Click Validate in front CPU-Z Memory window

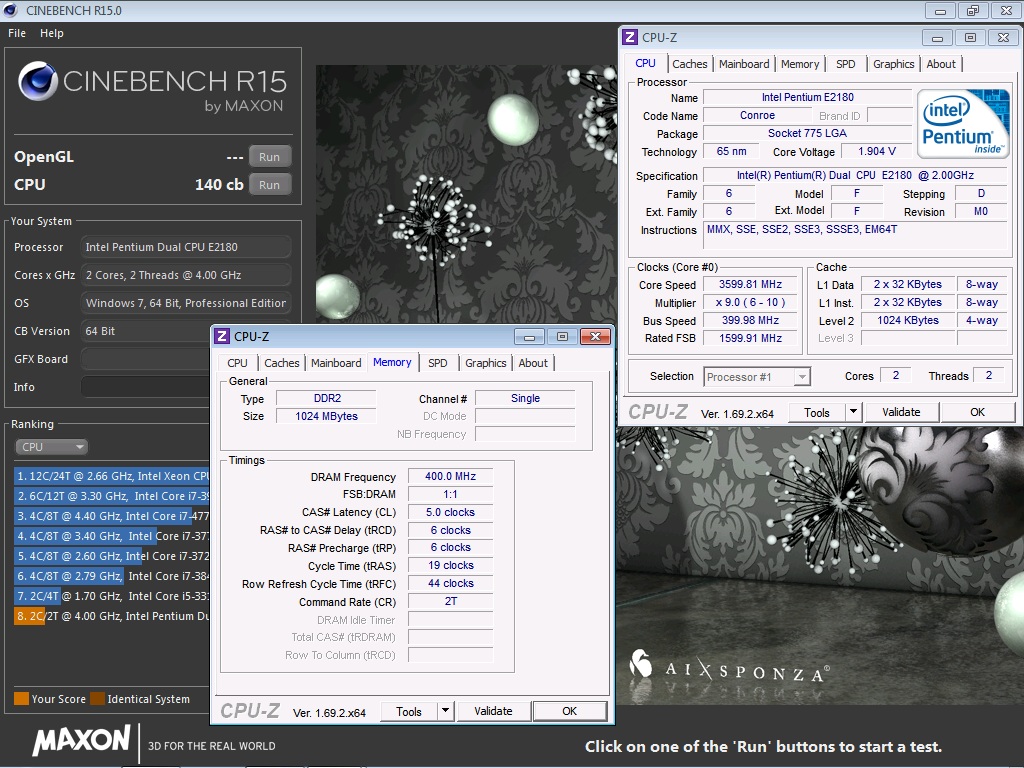click(493, 711)
